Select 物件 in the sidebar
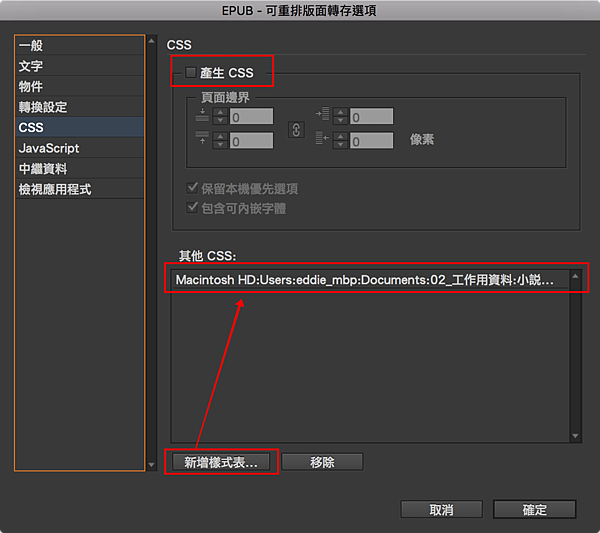 point(79,86)
